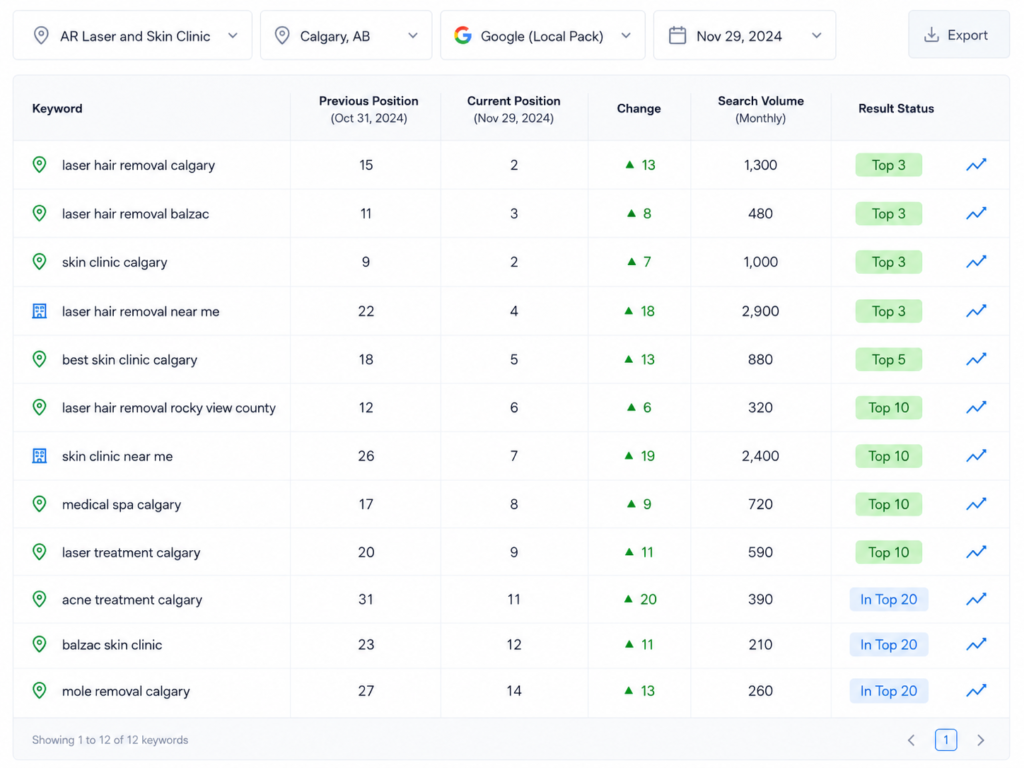
Task: Click the Export button
Action: (958, 35)
